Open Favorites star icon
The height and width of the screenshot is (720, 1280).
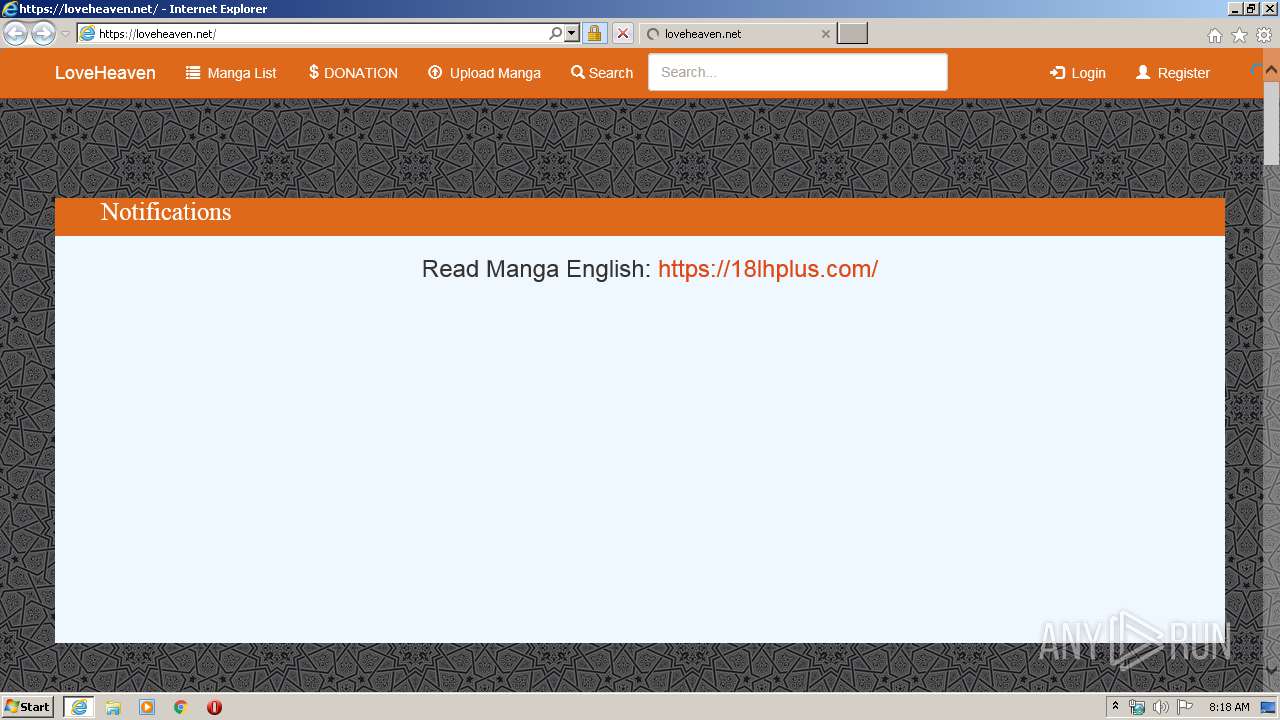(x=1239, y=35)
